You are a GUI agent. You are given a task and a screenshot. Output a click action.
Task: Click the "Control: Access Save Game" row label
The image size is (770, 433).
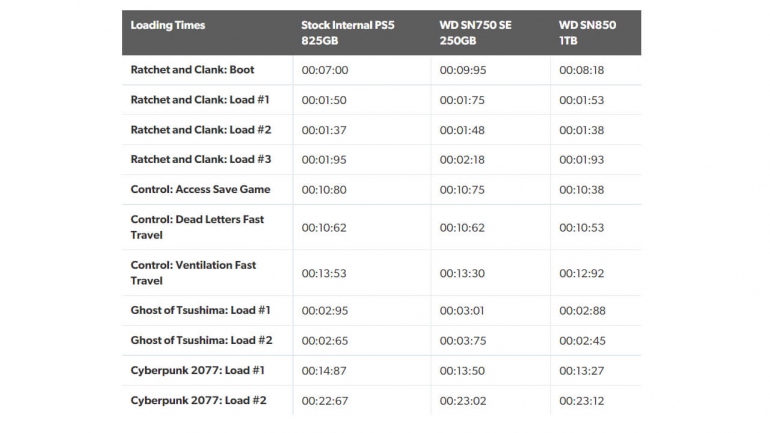200,190
